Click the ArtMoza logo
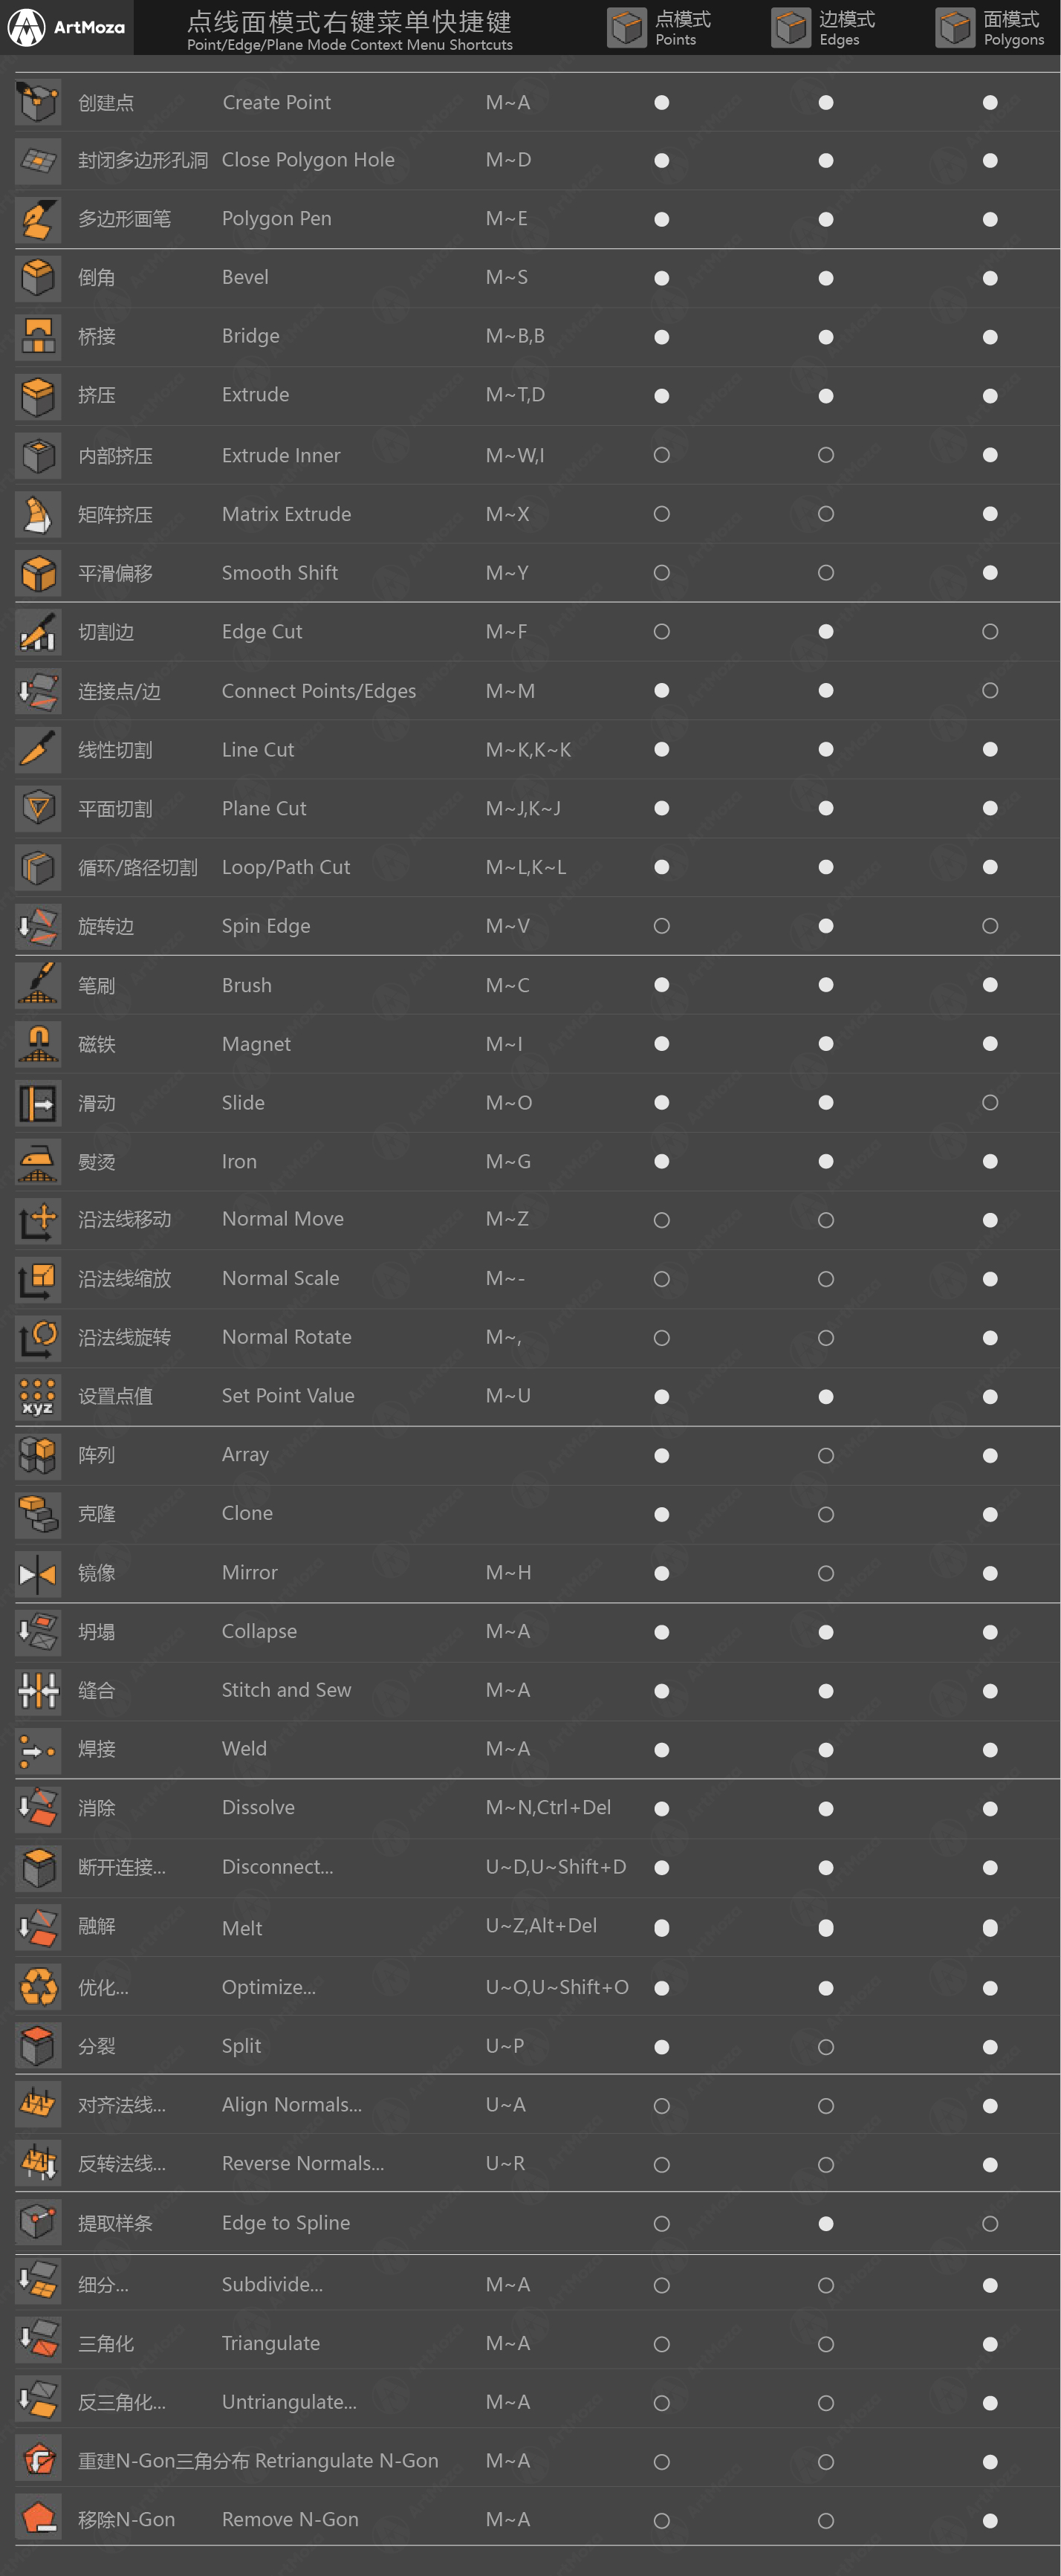 point(67,27)
